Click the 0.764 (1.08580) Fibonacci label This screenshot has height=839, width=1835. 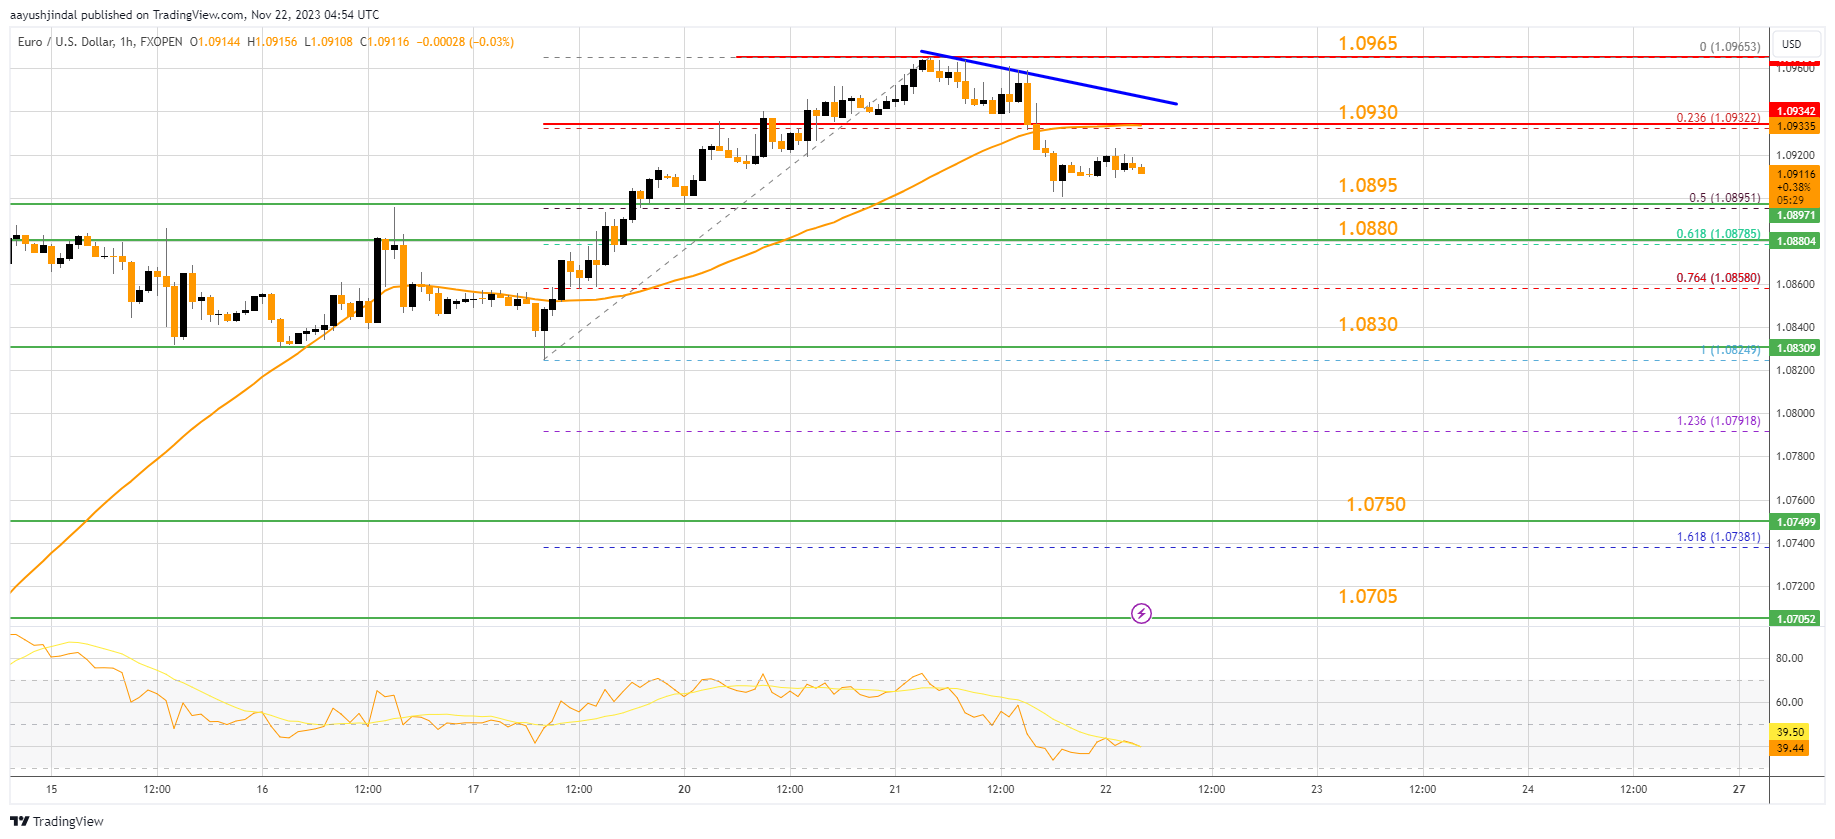(x=1718, y=278)
